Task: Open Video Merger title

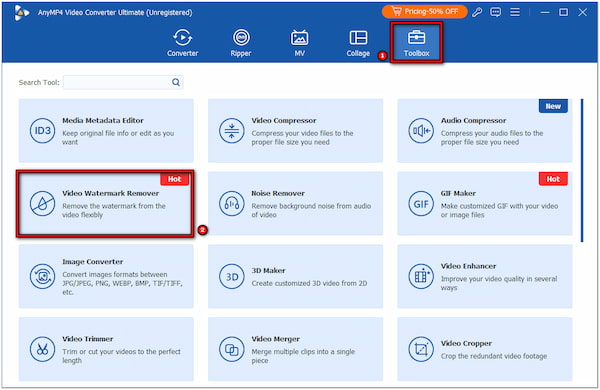Action: pos(276,339)
